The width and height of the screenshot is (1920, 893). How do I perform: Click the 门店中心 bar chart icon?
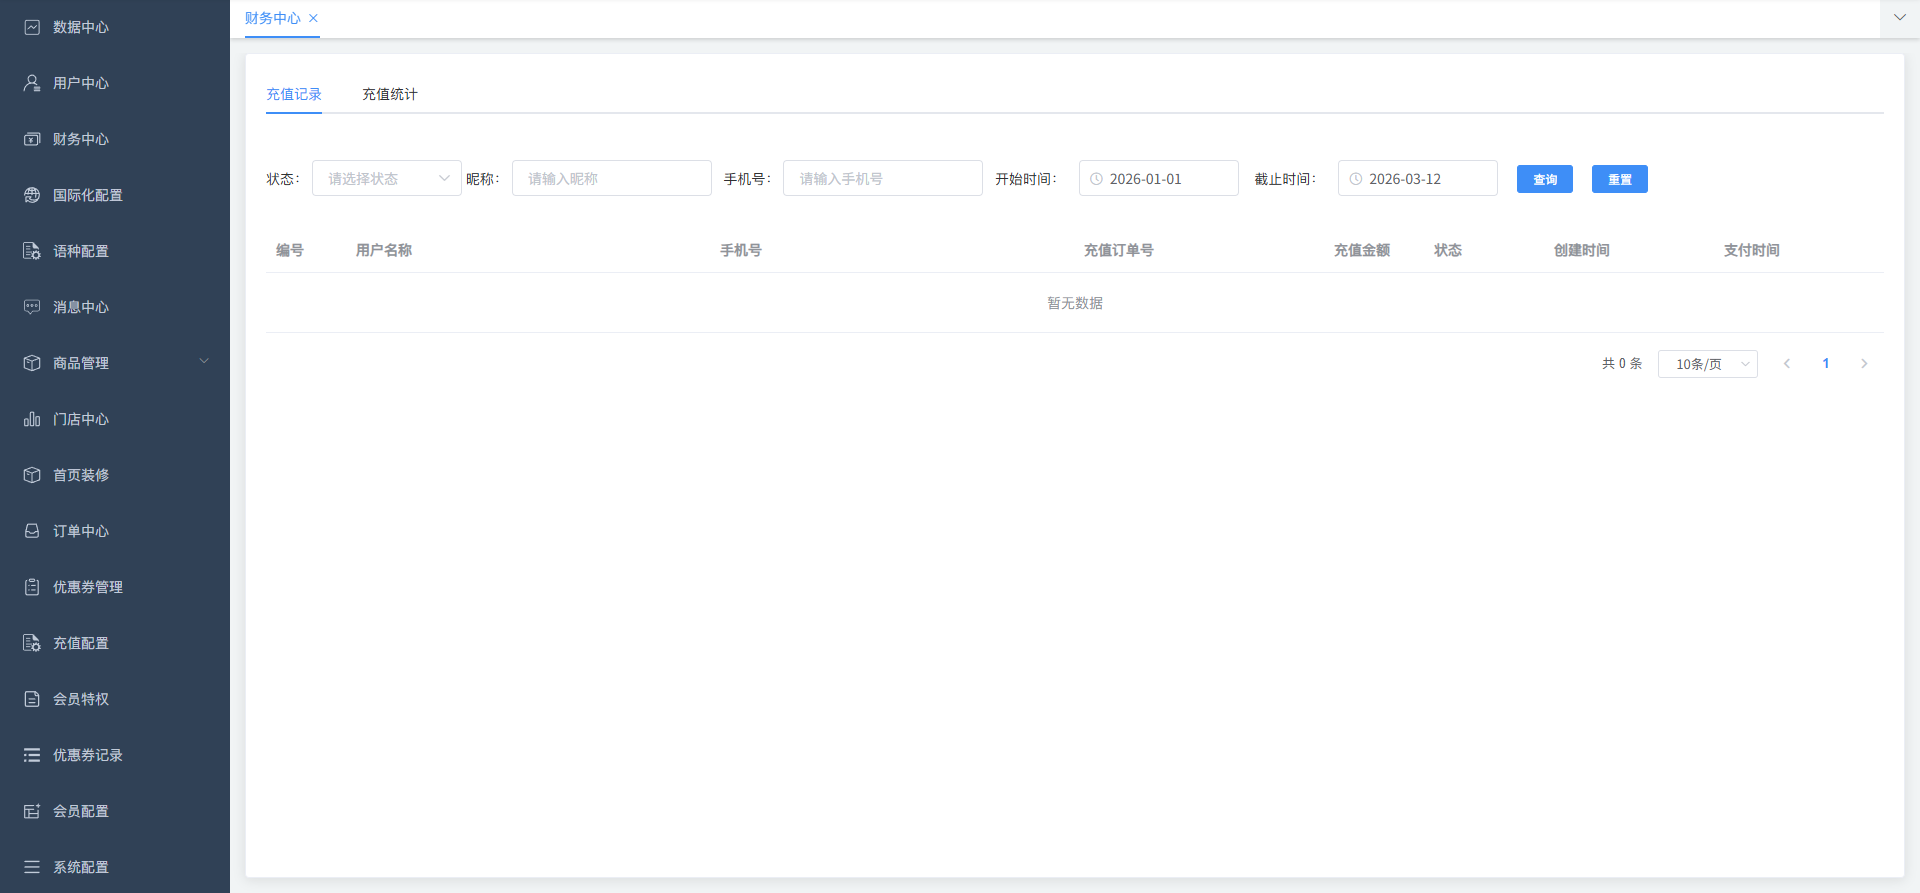32,419
